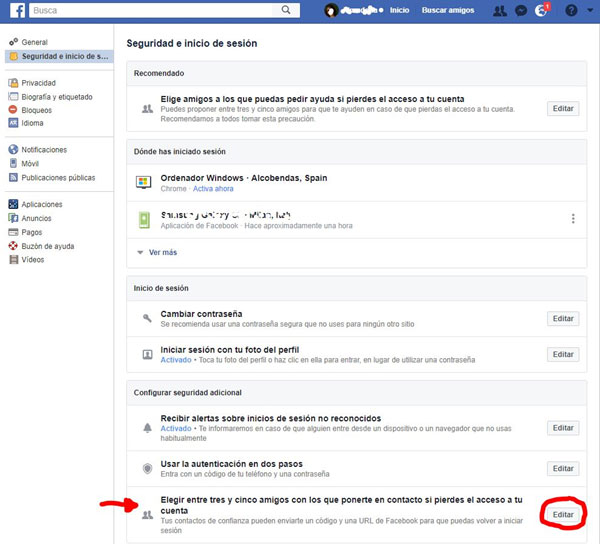Open Idioma settings in the sidebar
Image resolution: width=600 pixels, height=544 pixels.
[x=32, y=123]
